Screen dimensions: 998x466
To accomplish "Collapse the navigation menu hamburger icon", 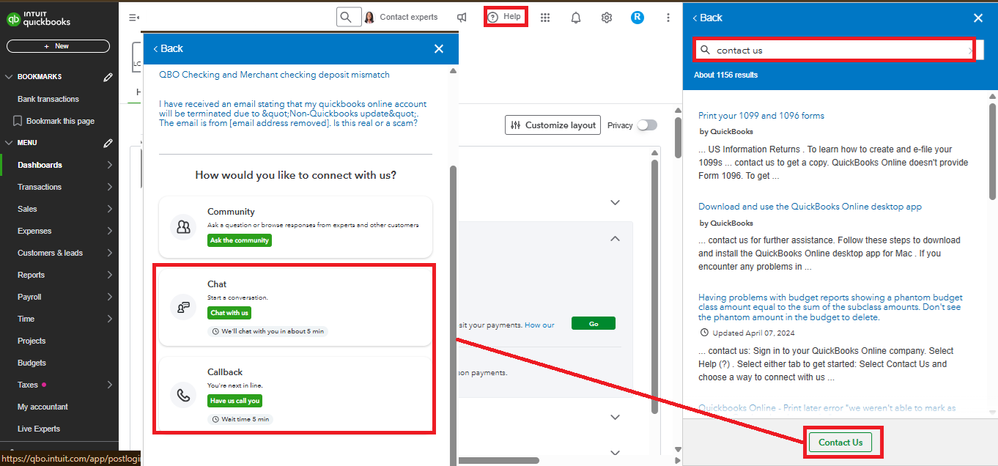I will coord(134,18).
